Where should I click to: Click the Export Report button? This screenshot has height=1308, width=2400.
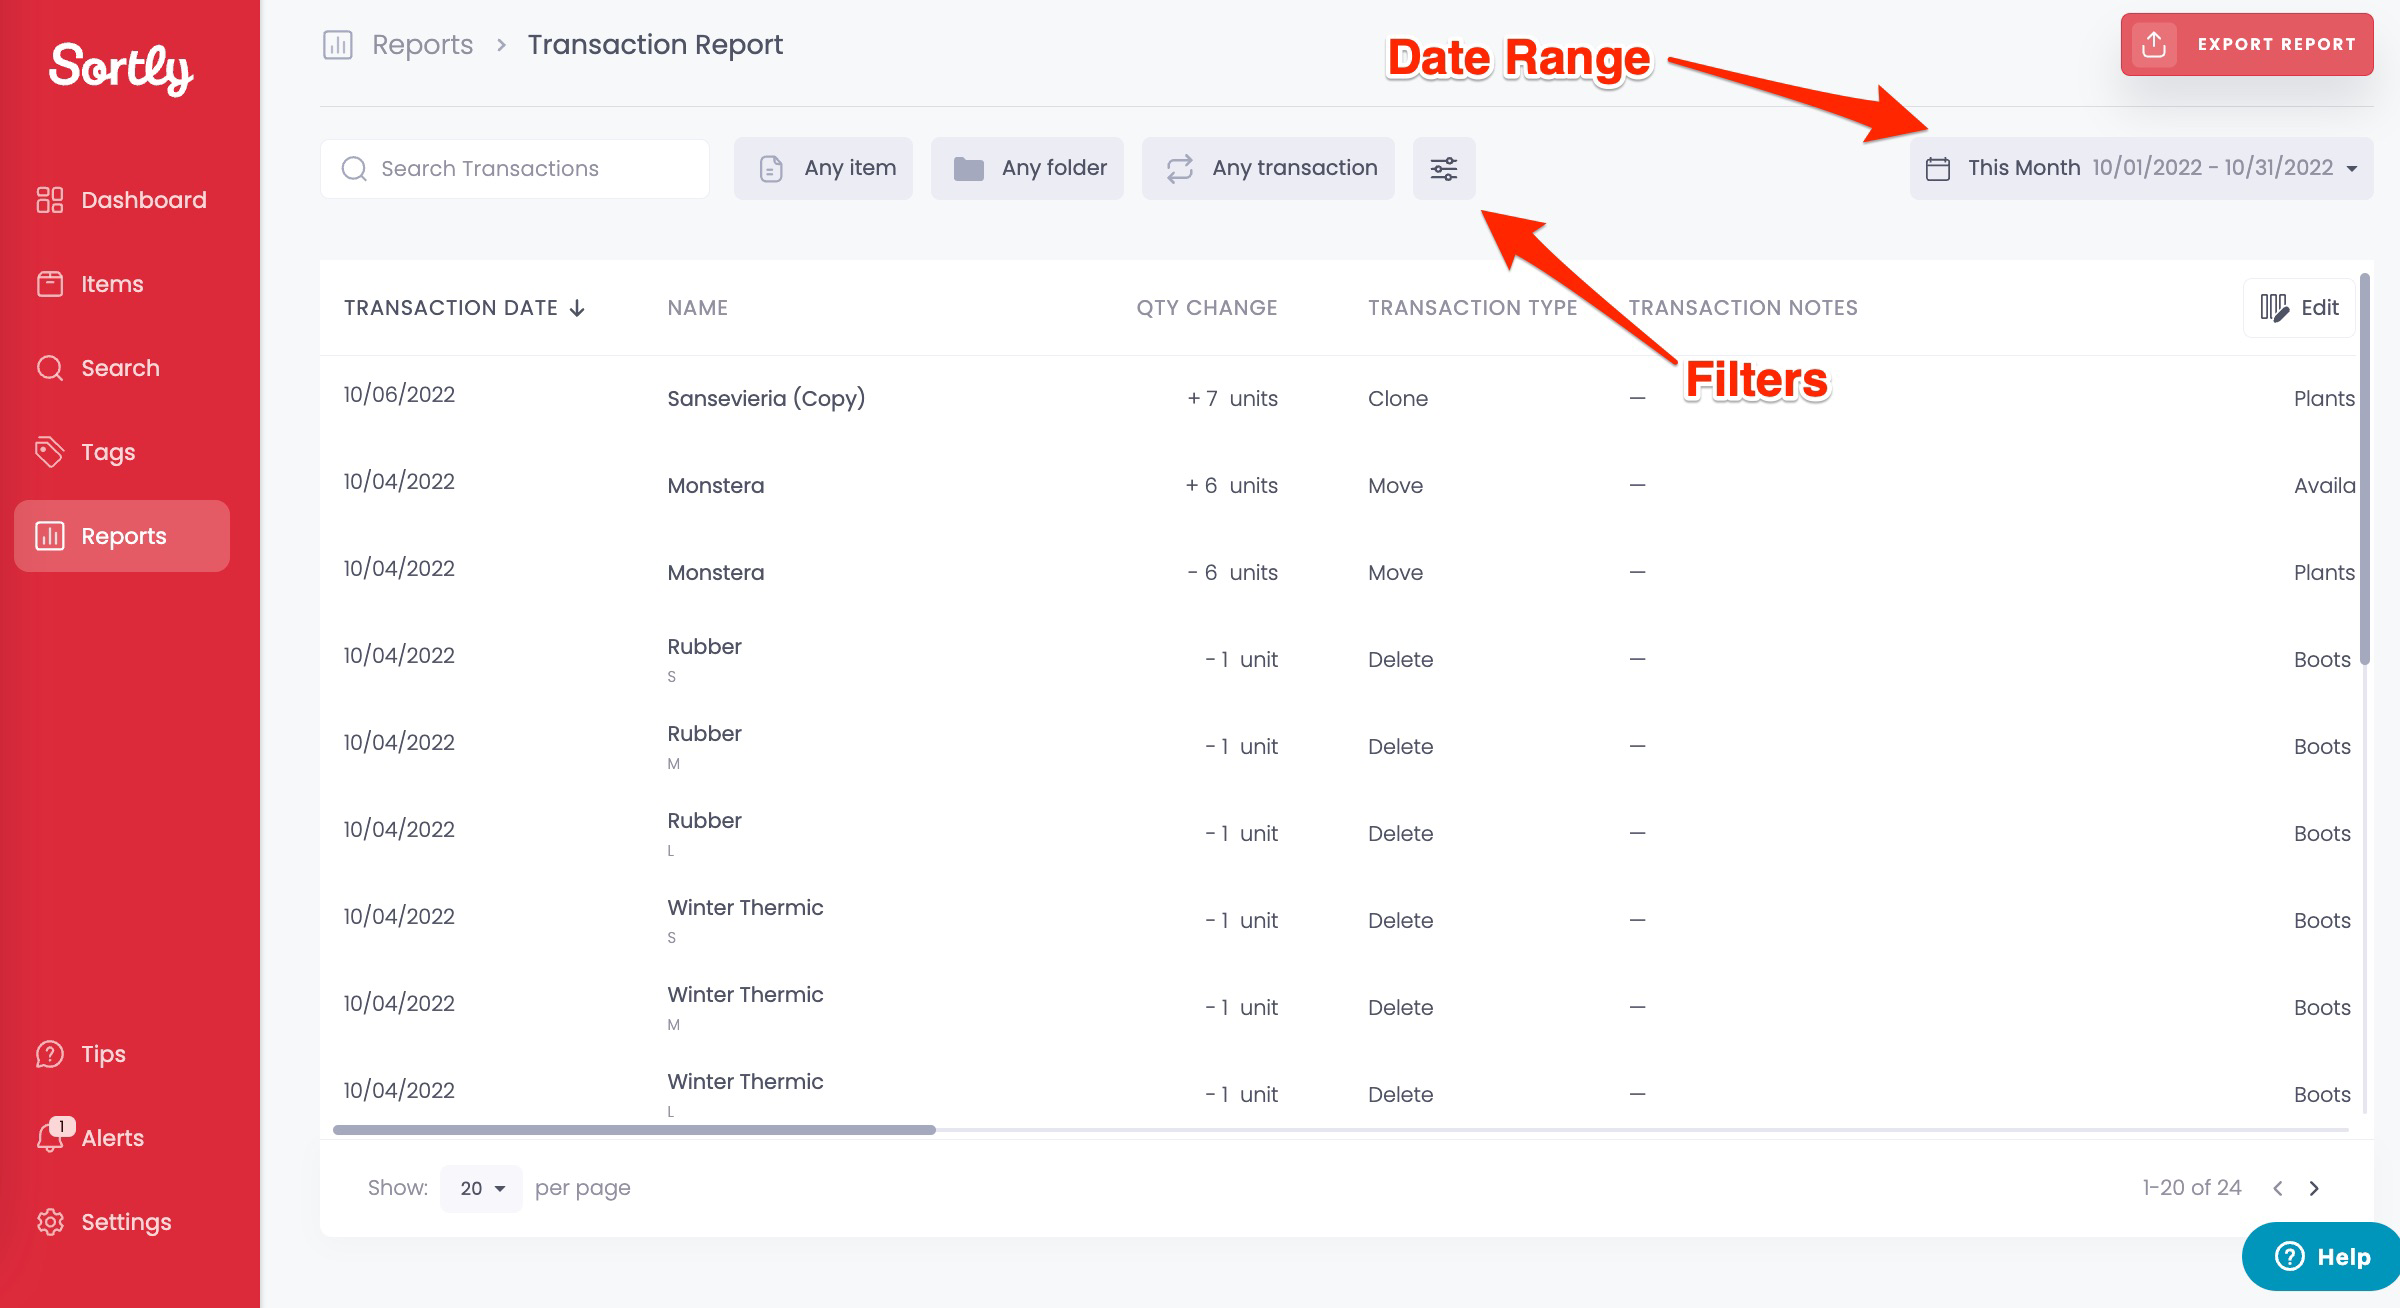coord(2246,44)
